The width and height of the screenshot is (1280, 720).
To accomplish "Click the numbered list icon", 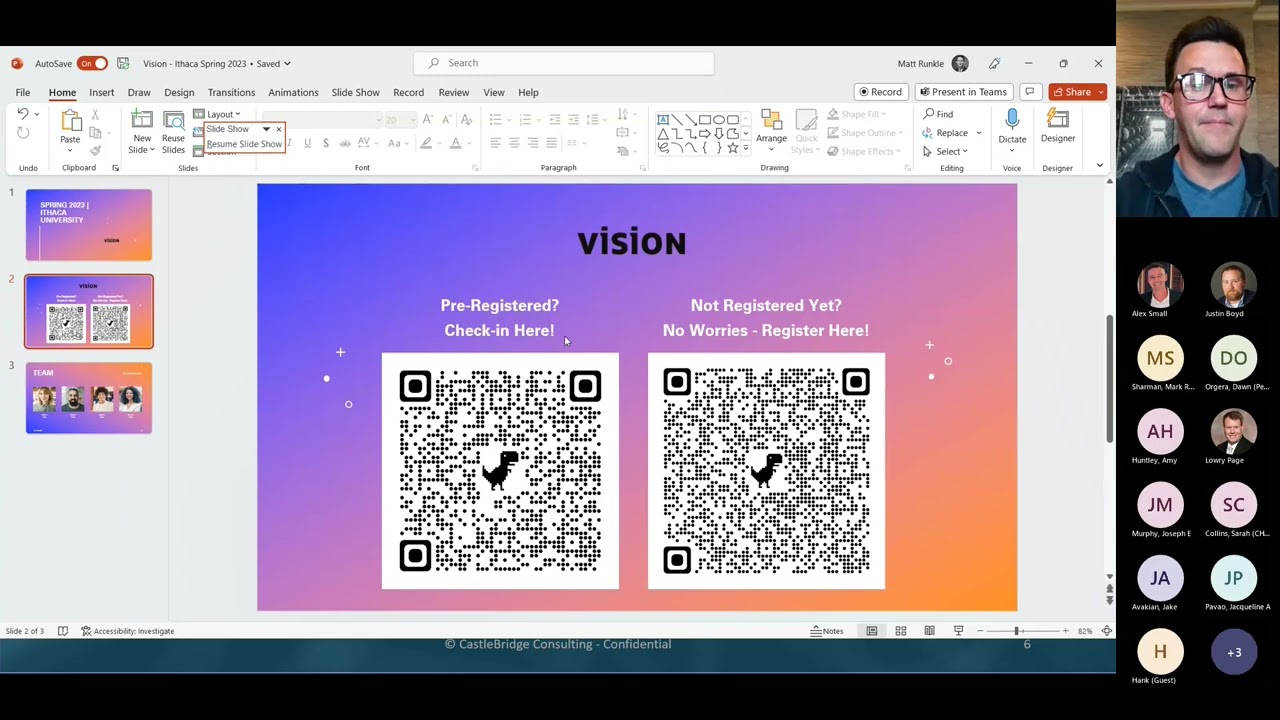I will 525,119.
